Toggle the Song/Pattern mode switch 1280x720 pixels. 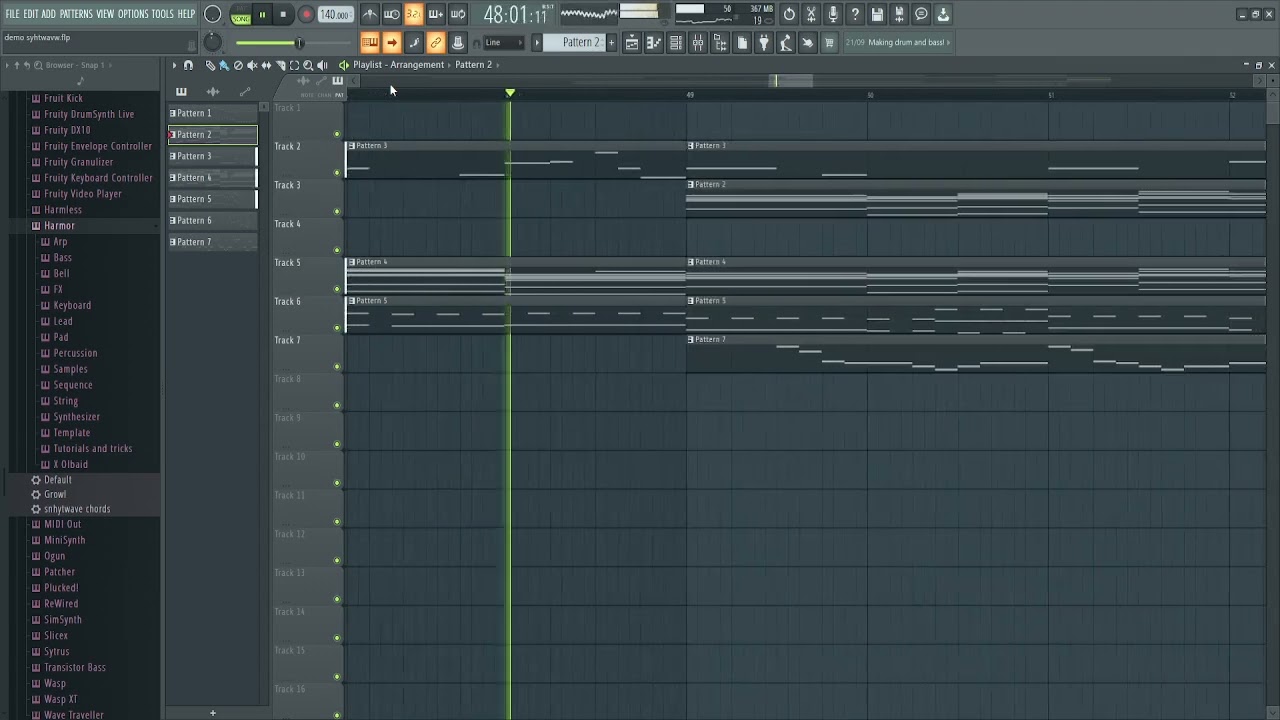coord(241,15)
